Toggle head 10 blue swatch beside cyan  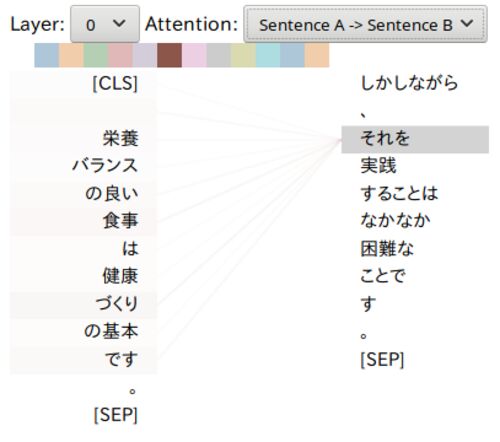(x=292, y=55)
